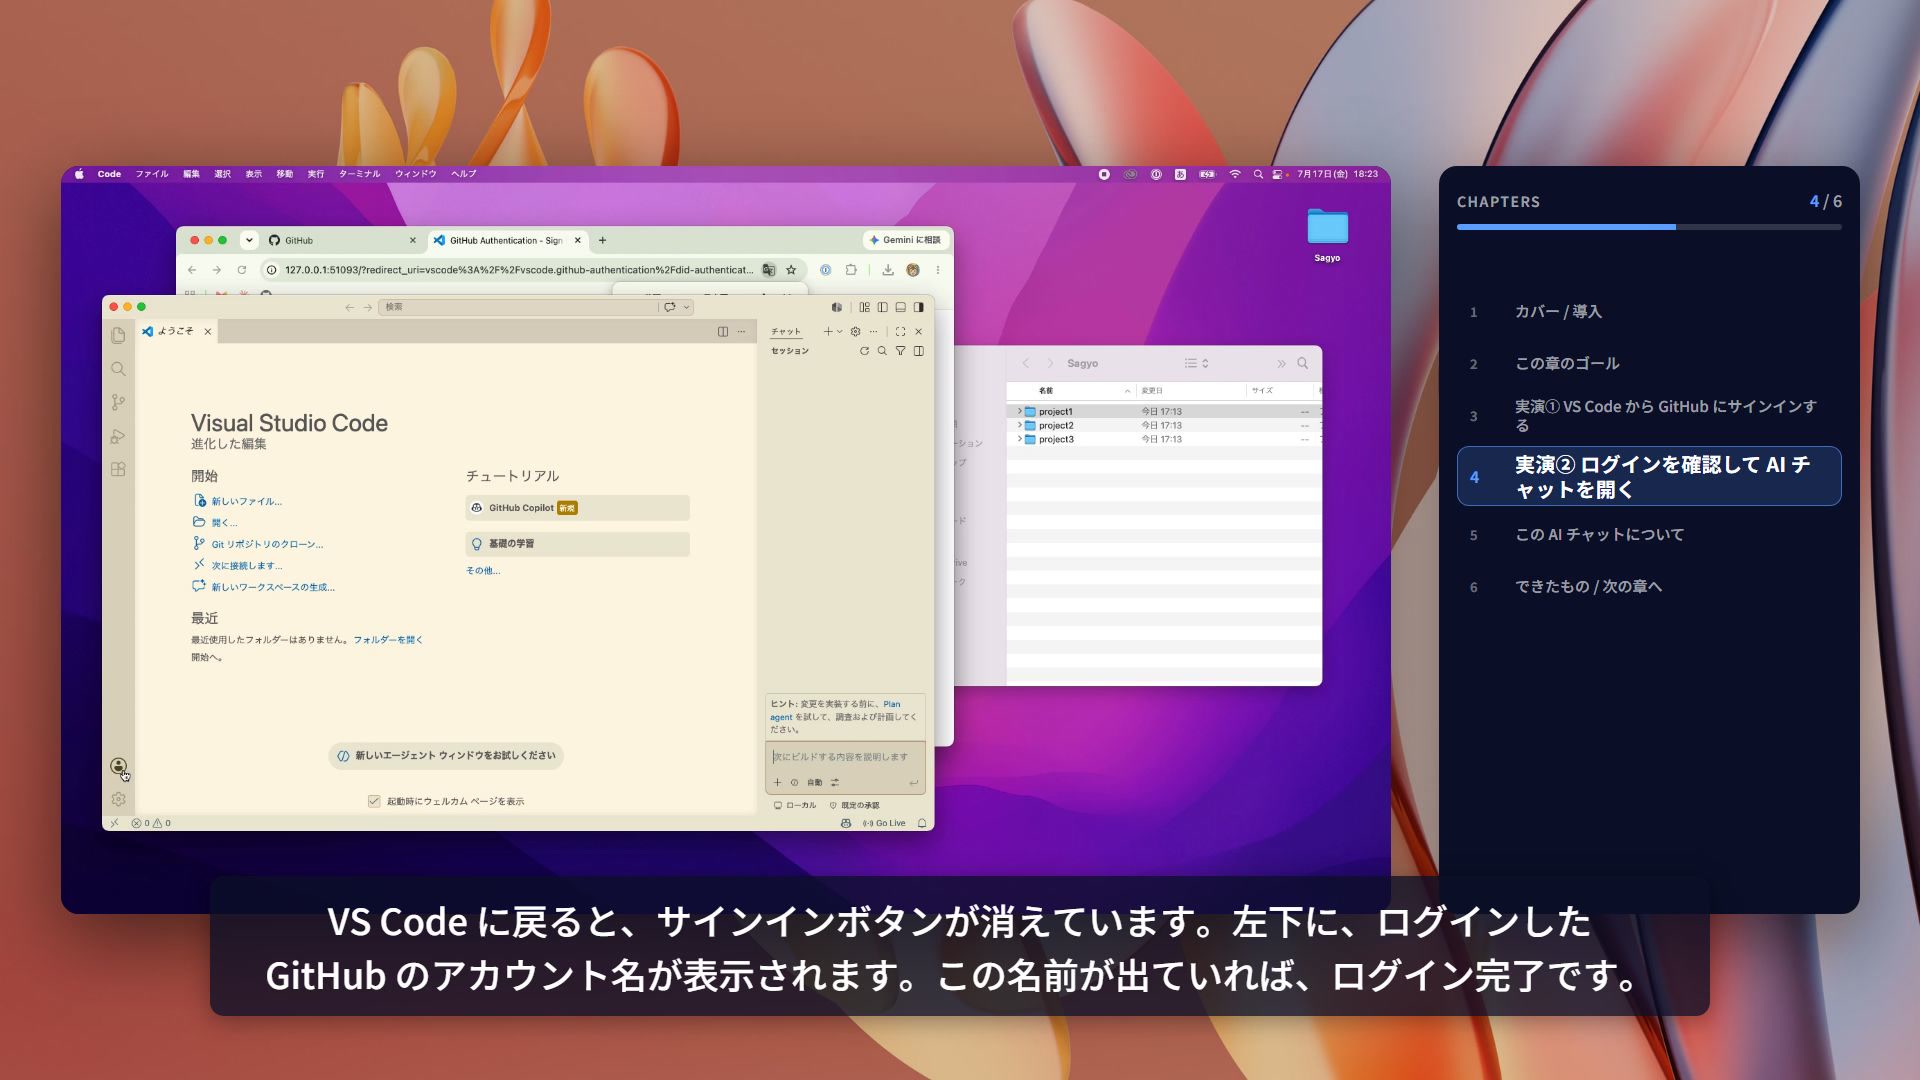Jump to chapter 5 この AI チャットについて
Screen dimensions: 1920x1080
1648,535
